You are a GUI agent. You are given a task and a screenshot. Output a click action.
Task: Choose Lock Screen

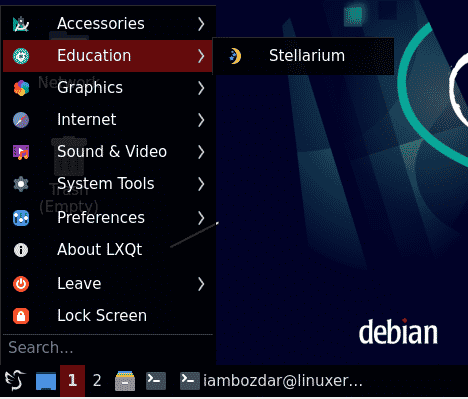pyautogui.click(x=108, y=316)
